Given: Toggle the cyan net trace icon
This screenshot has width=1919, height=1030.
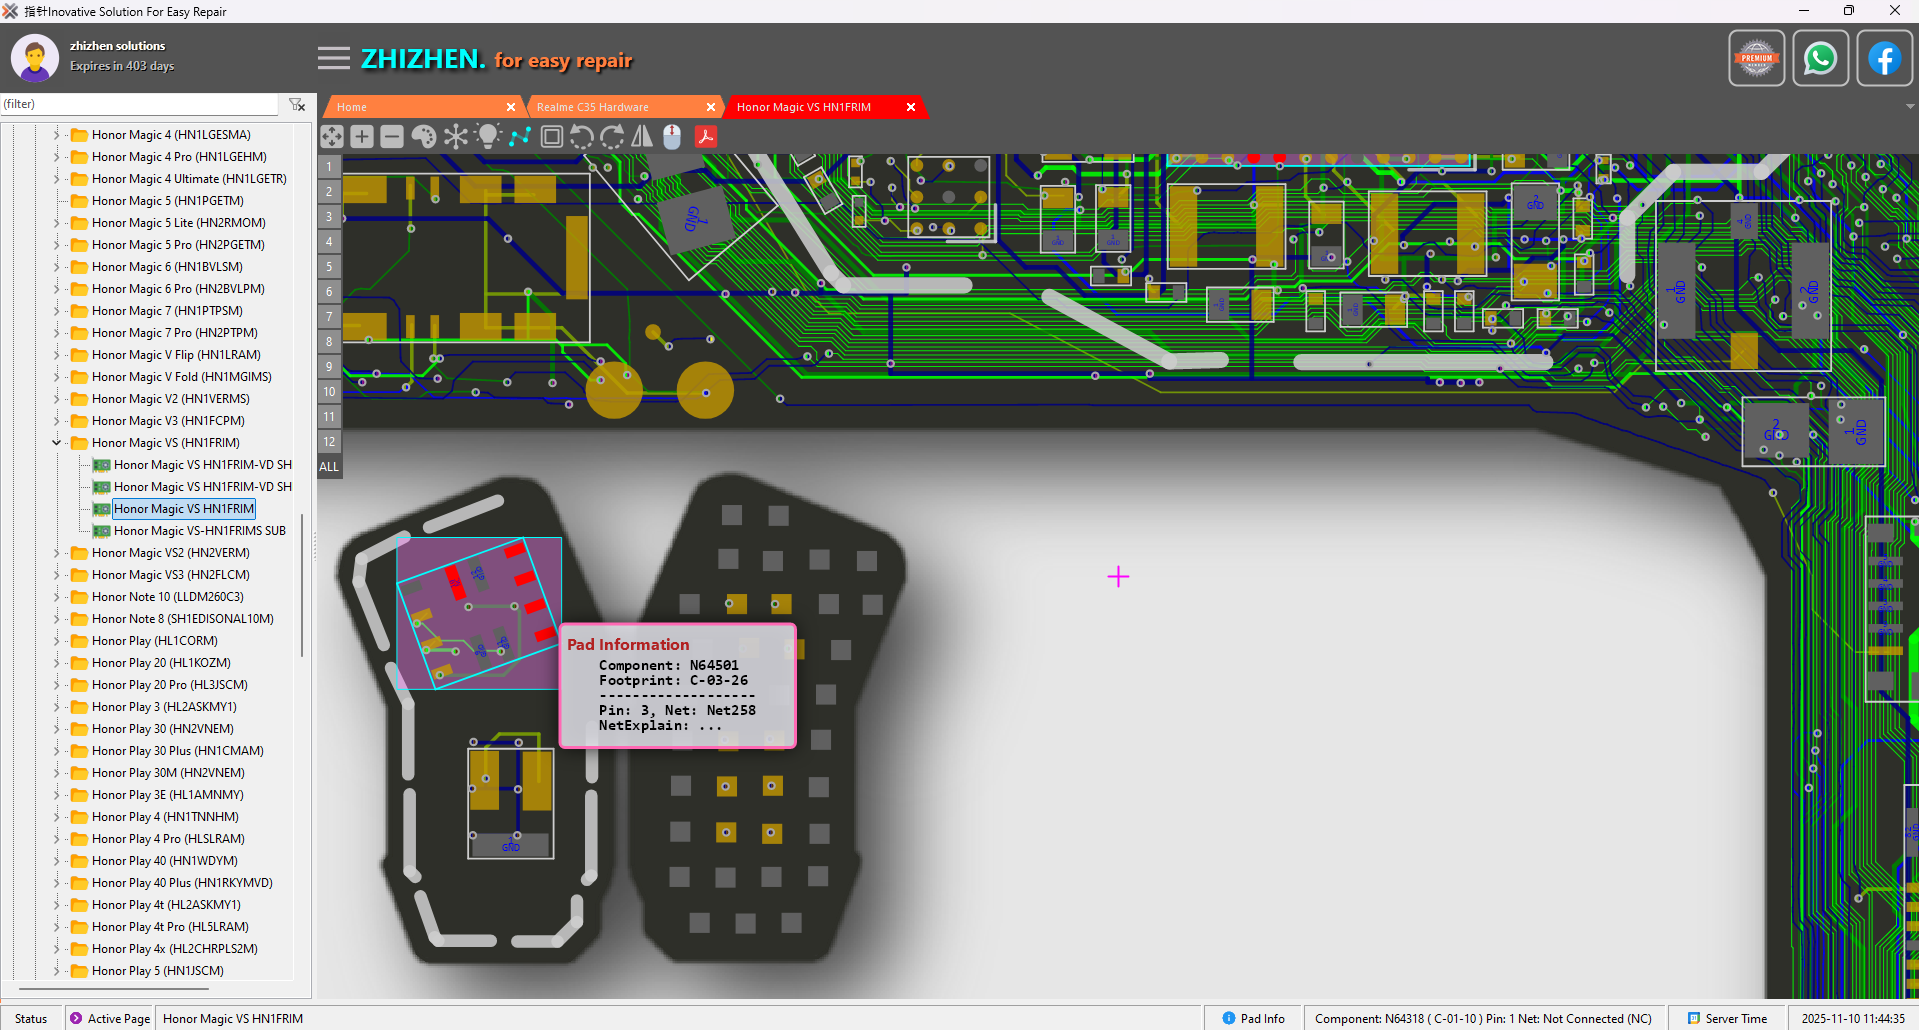Looking at the screenshot, I should click(x=520, y=137).
